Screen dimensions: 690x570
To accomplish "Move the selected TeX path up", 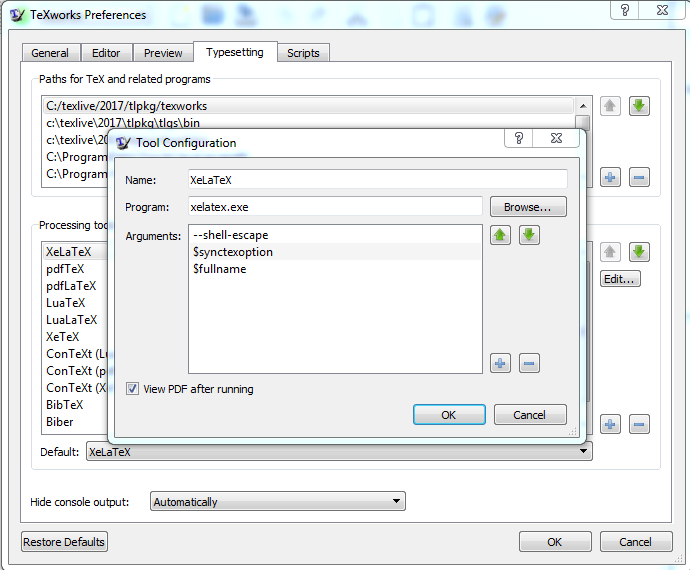I will pos(610,106).
